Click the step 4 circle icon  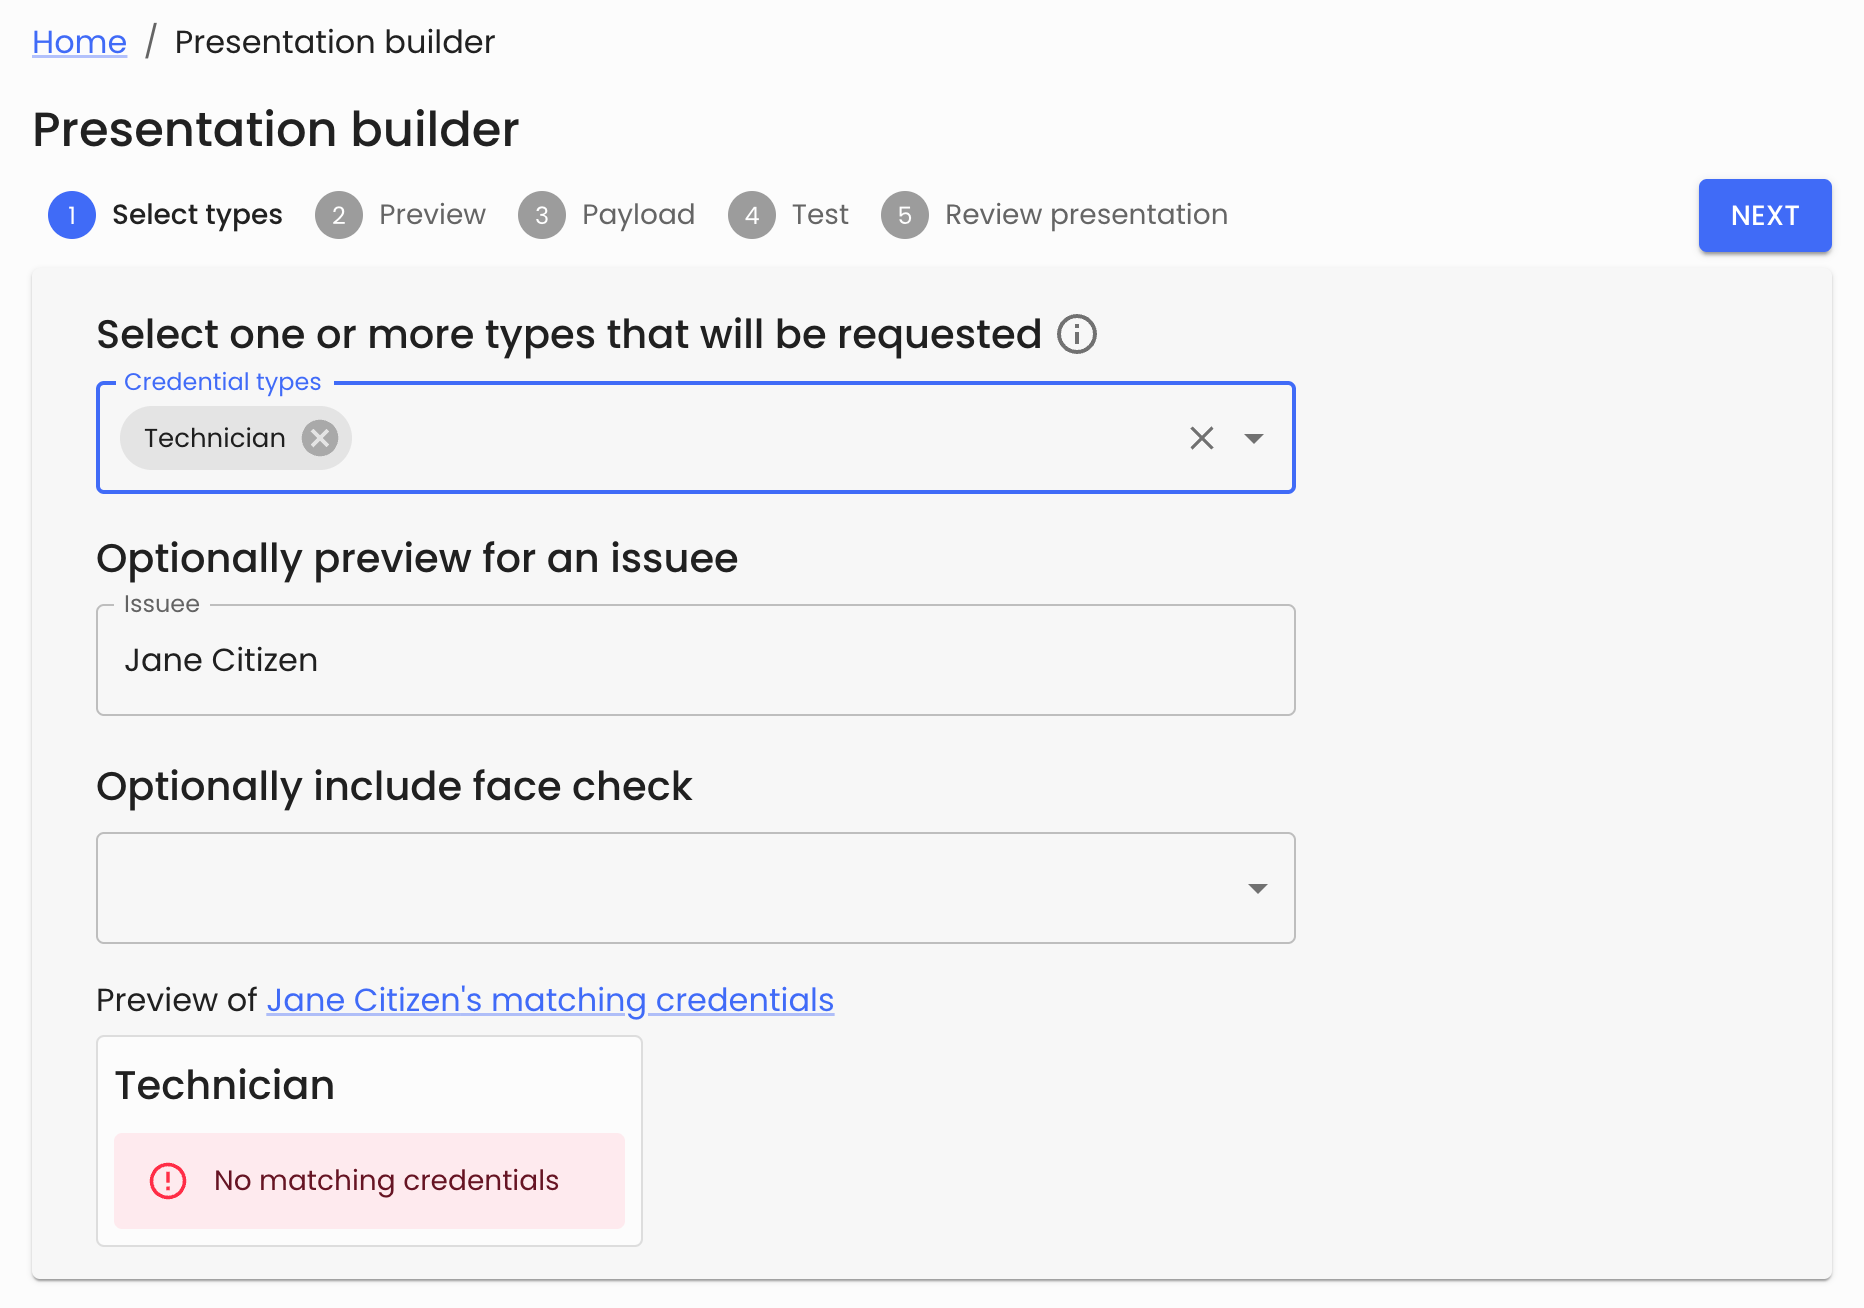tap(752, 215)
